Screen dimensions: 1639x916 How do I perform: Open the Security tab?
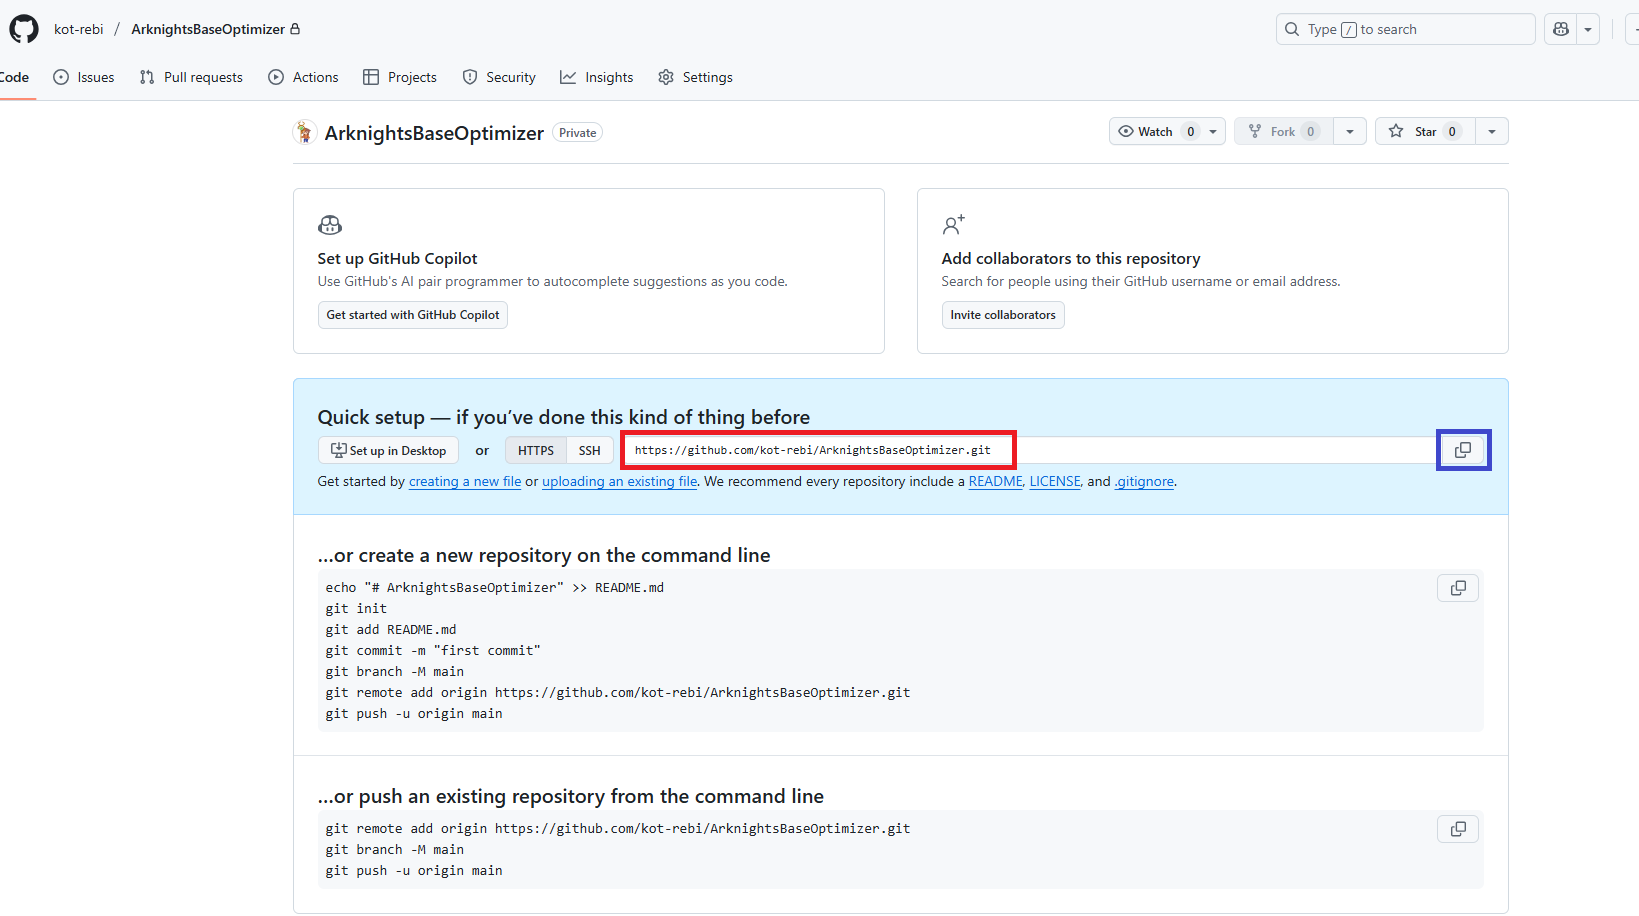tap(499, 77)
